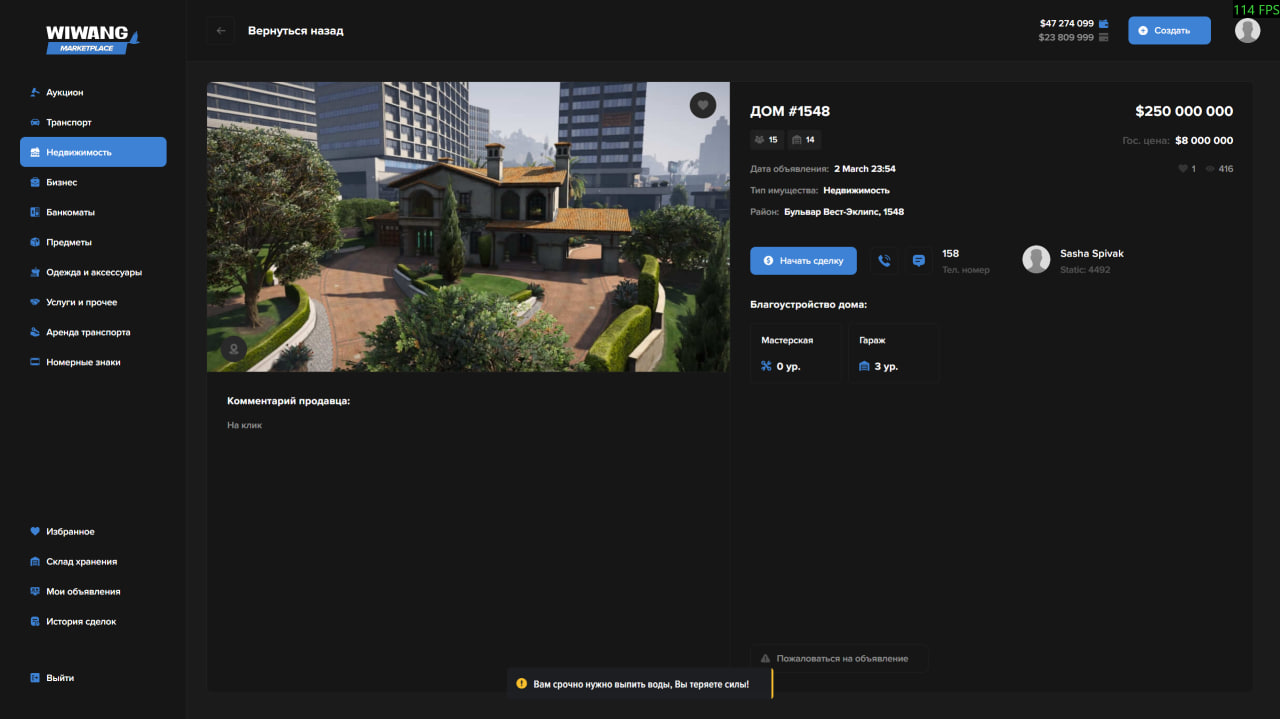Click the Банкоматы icon in sidebar

(x=35, y=212)
